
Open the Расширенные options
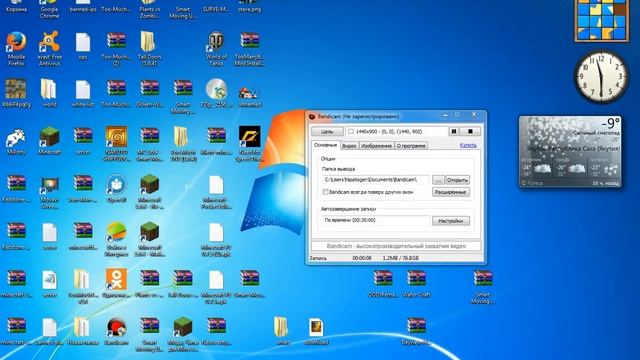(451, 192)
